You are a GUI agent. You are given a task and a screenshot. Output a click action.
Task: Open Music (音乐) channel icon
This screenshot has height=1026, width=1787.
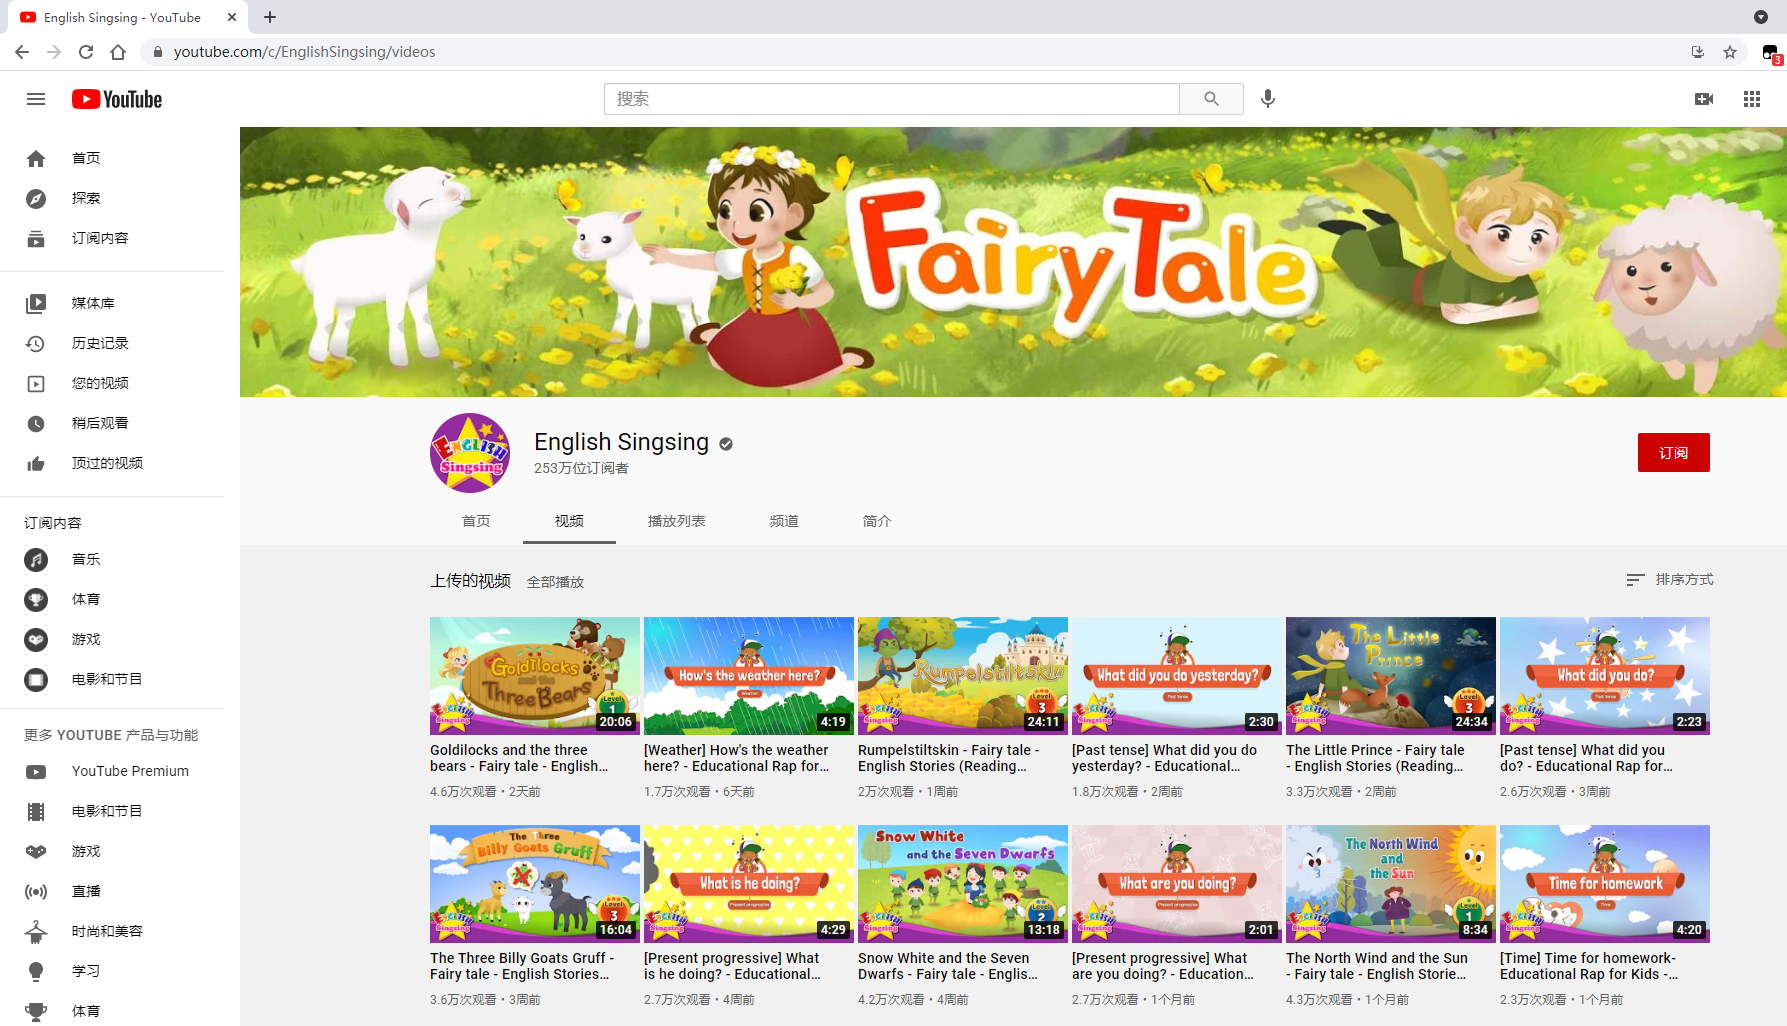[x=36, y=559]
